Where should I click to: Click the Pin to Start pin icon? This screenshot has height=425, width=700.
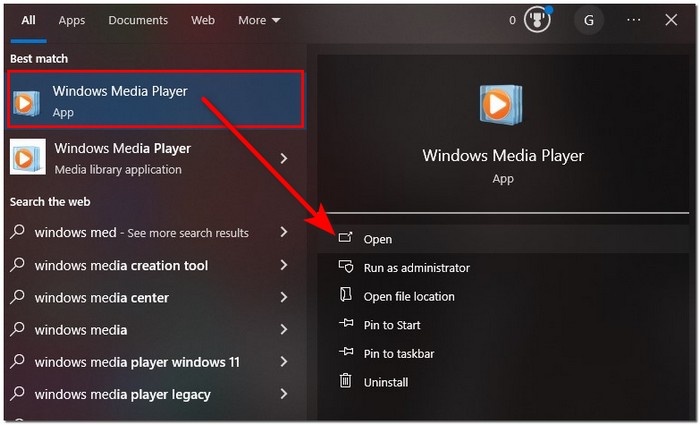coord(346,323)
